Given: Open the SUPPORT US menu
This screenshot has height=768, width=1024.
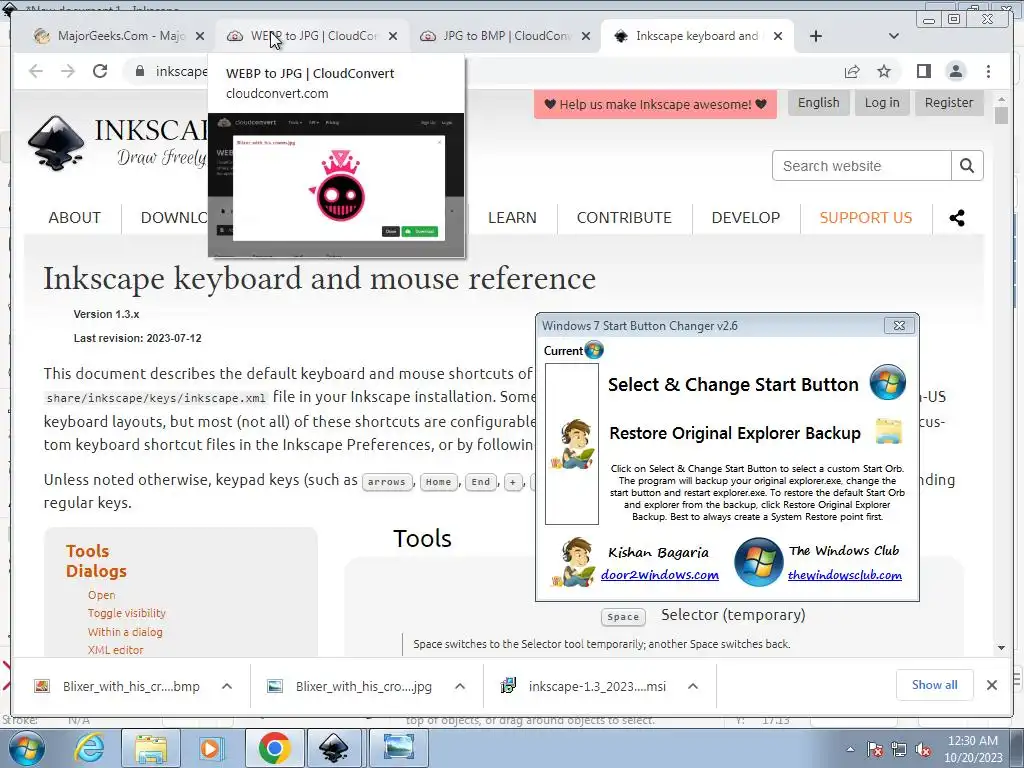Looking at the screenshot, I should [x=865, y=217].
